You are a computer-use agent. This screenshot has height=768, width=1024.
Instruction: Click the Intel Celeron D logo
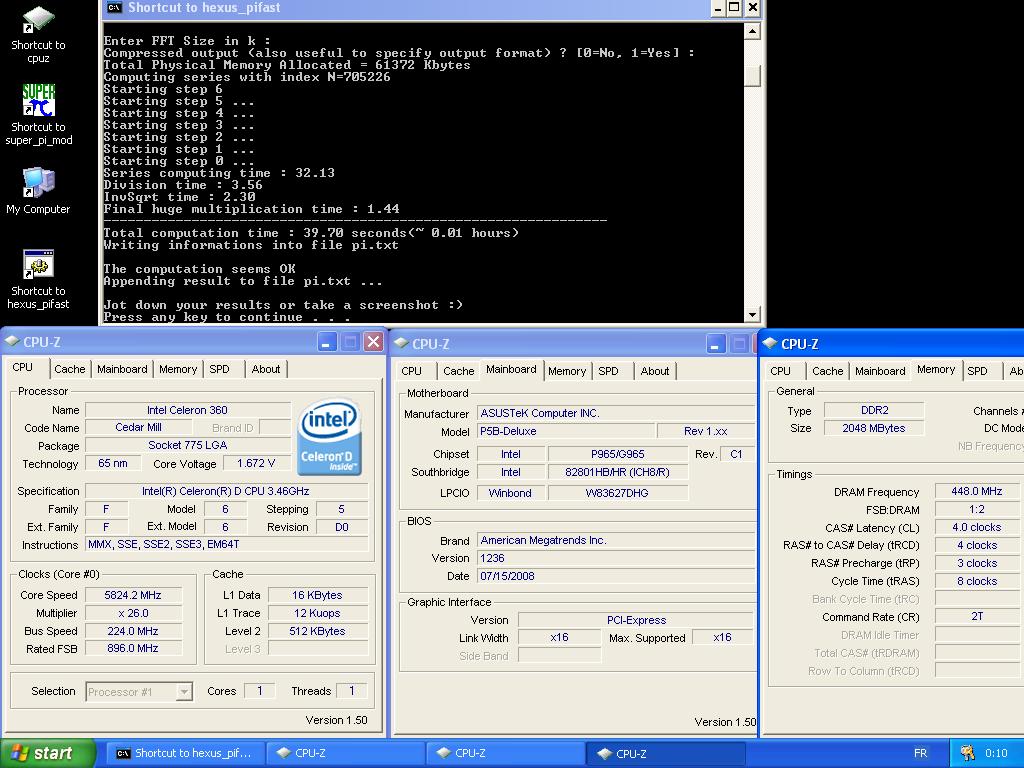coord(329,436)
